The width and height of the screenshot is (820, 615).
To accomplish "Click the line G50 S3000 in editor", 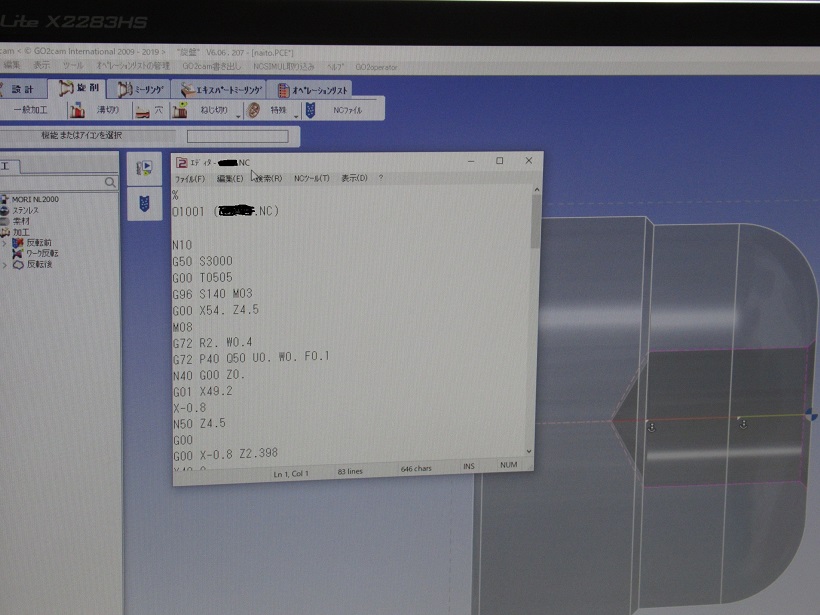I will (x=202, y=261).
